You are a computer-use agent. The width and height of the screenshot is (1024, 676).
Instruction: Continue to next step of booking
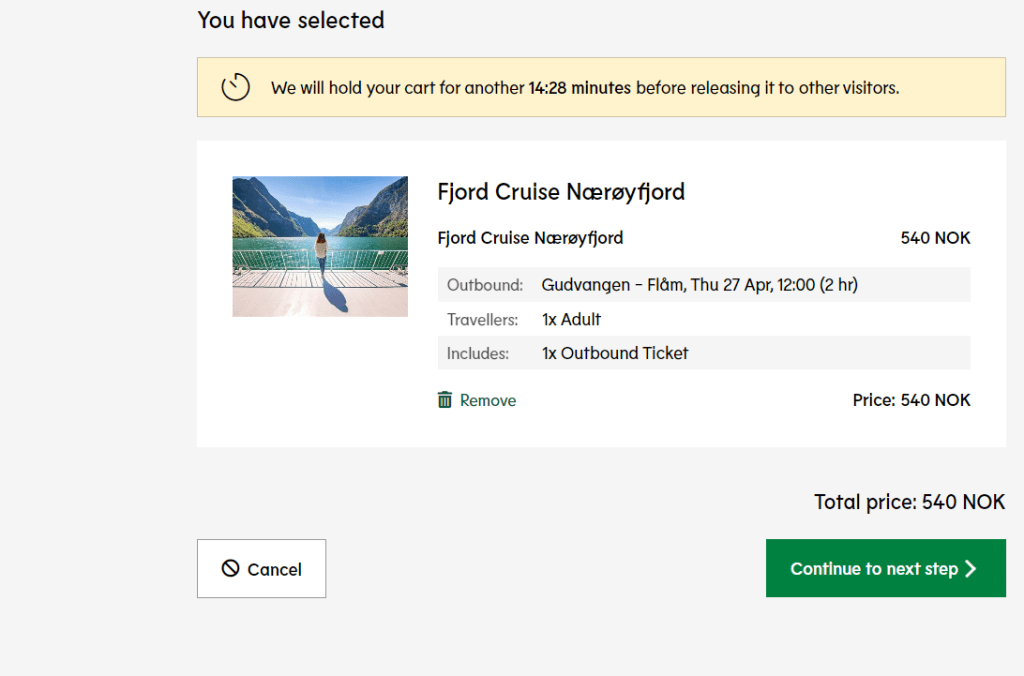pyautogui.click(x=885, y=568)
